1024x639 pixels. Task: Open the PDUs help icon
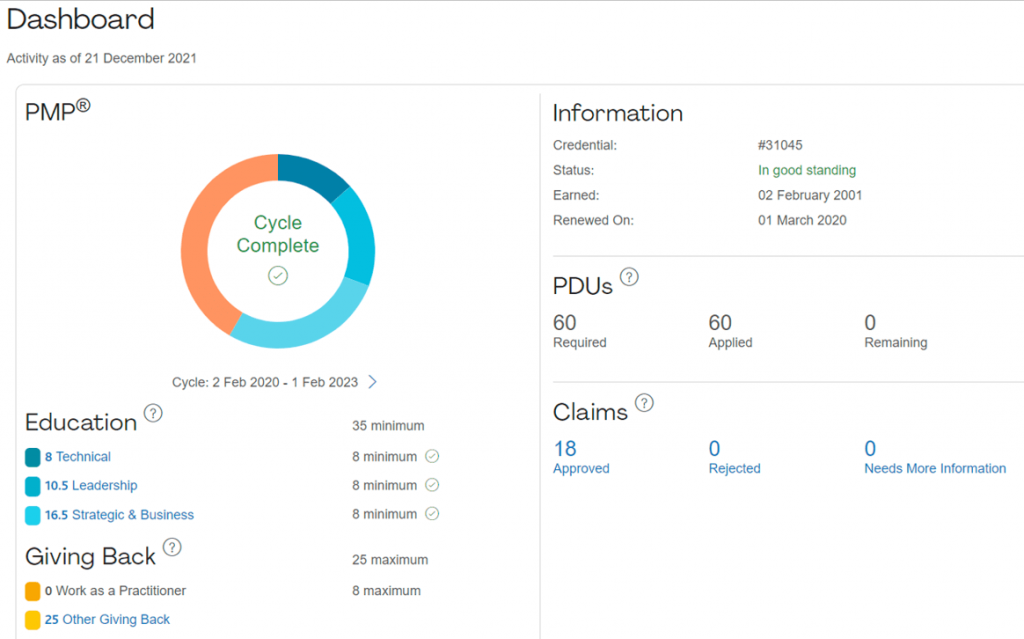tap(629, 279)
